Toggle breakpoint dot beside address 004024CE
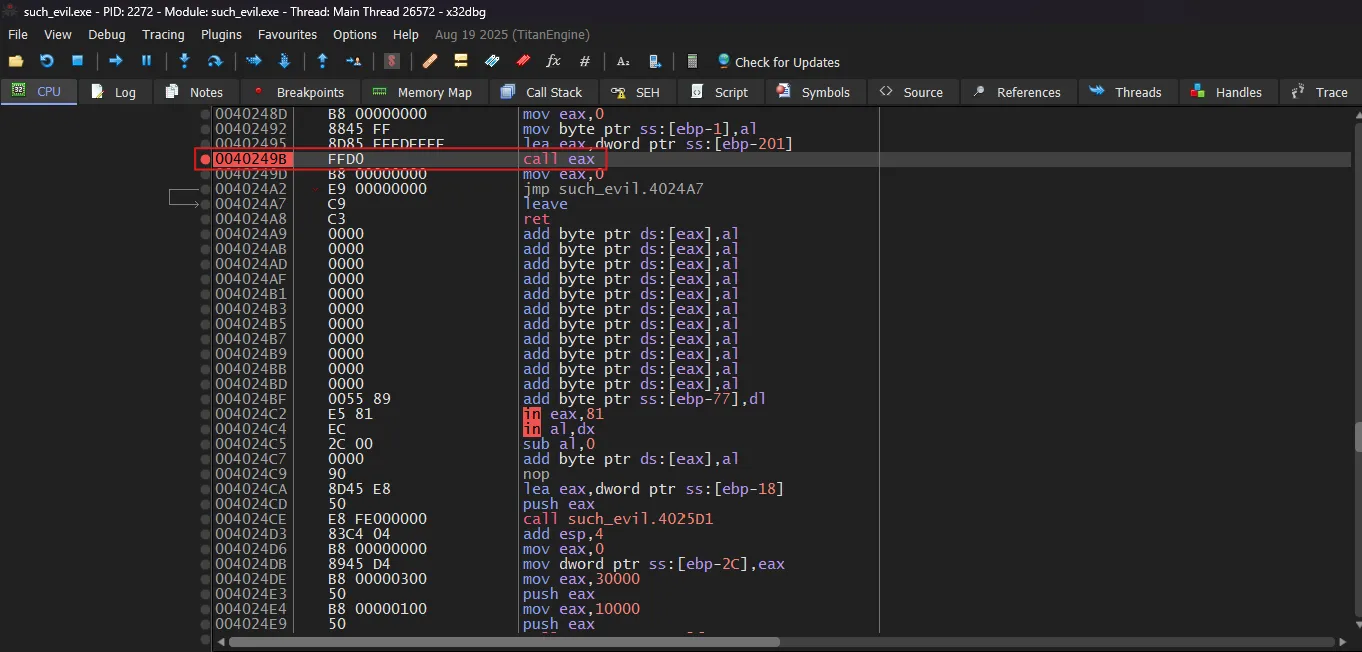Viewport: 1362px width, 652px height. tap(205, 519)
